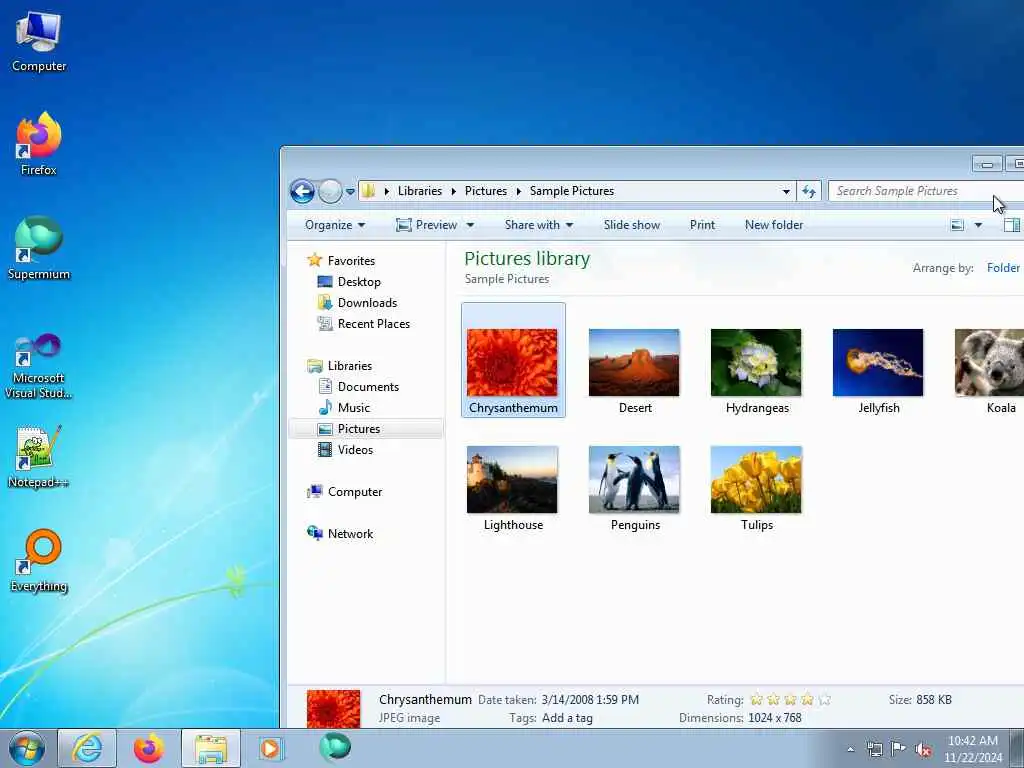Open Action Center flag icon

899,749
